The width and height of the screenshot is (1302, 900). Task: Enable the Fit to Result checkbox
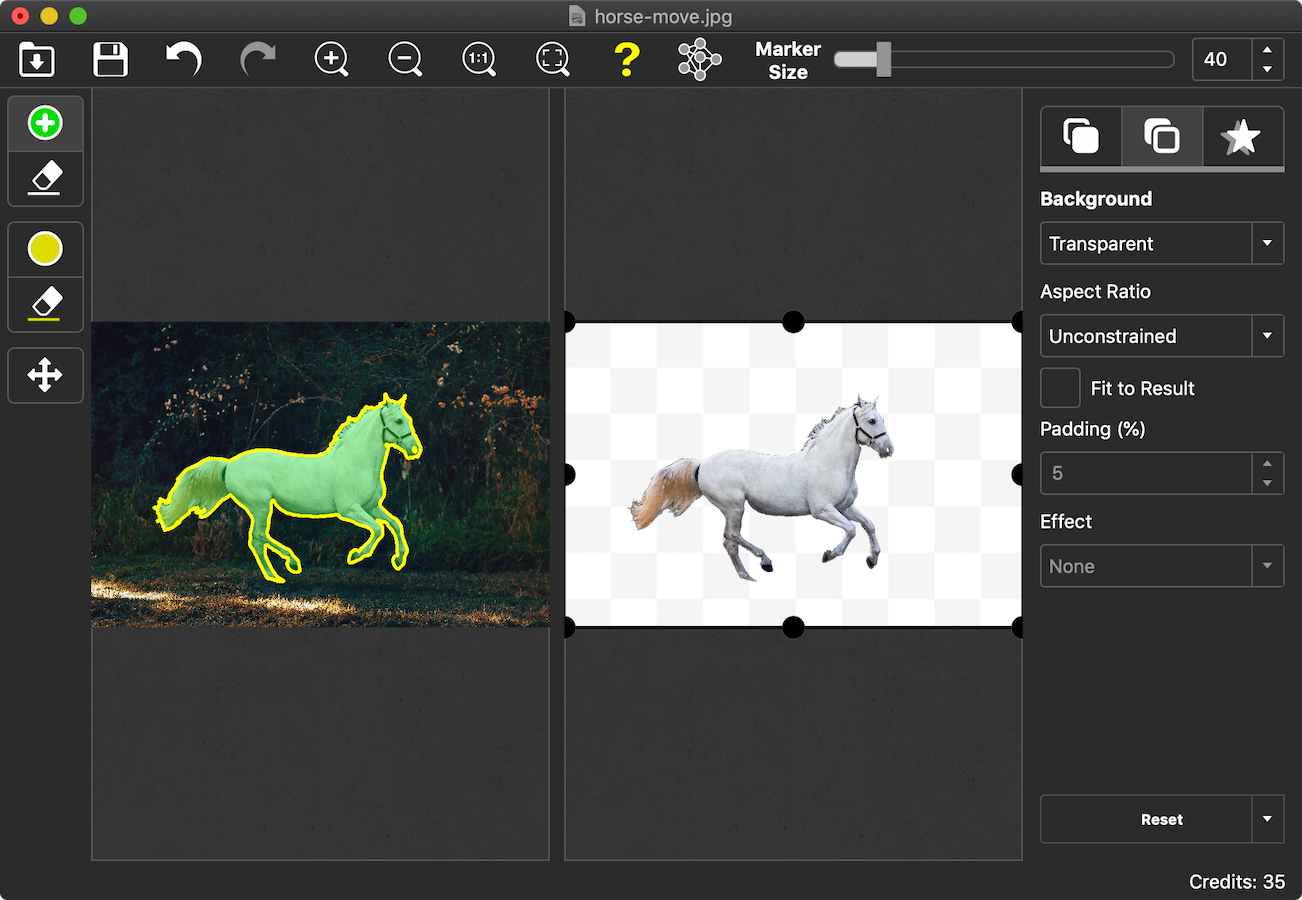pos(1060,388)
